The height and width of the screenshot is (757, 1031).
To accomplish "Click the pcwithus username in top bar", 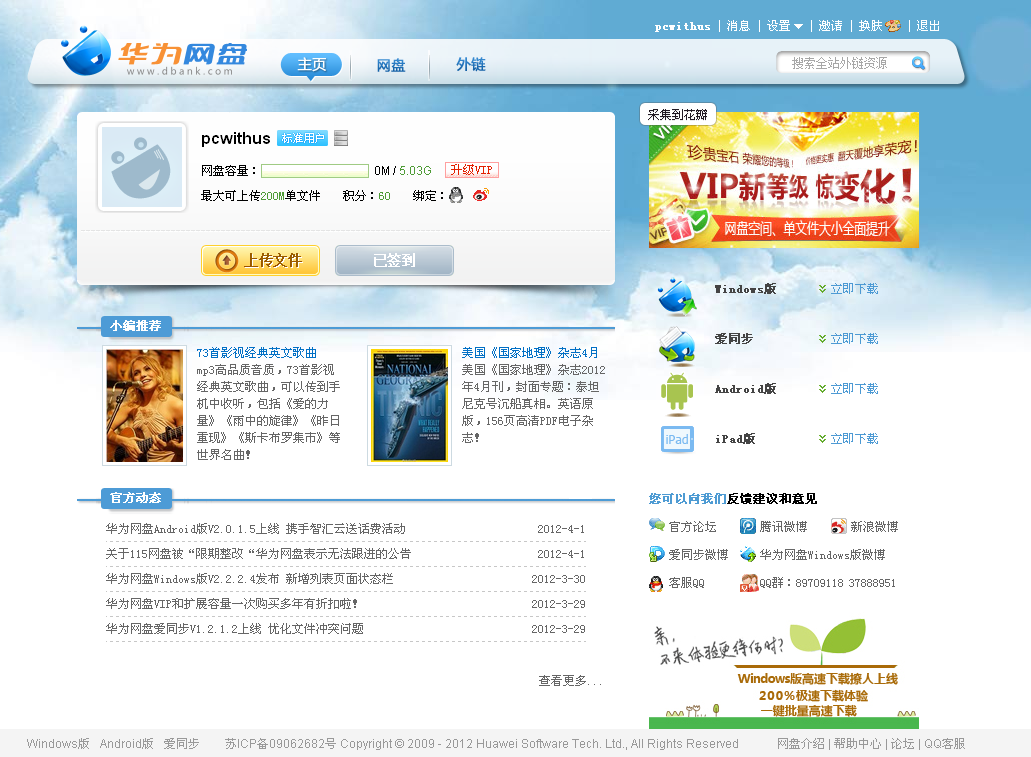I will (683, 26).
